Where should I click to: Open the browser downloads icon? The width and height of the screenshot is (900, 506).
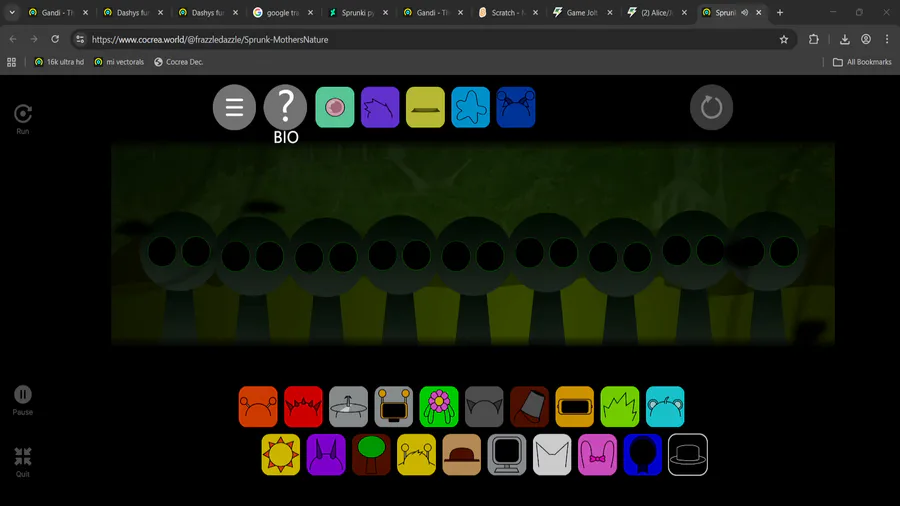(x=845, y=39)
